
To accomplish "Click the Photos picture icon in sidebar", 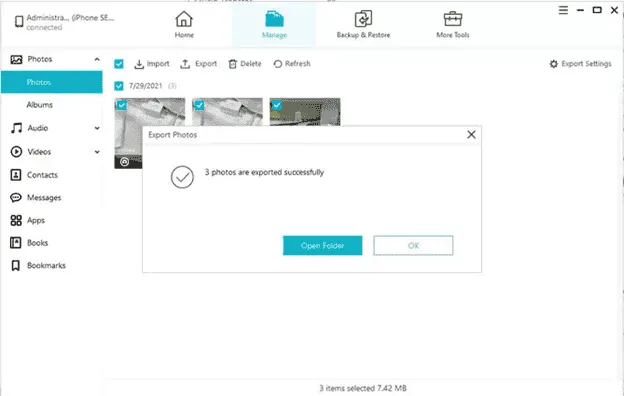I will click(16, 59).
